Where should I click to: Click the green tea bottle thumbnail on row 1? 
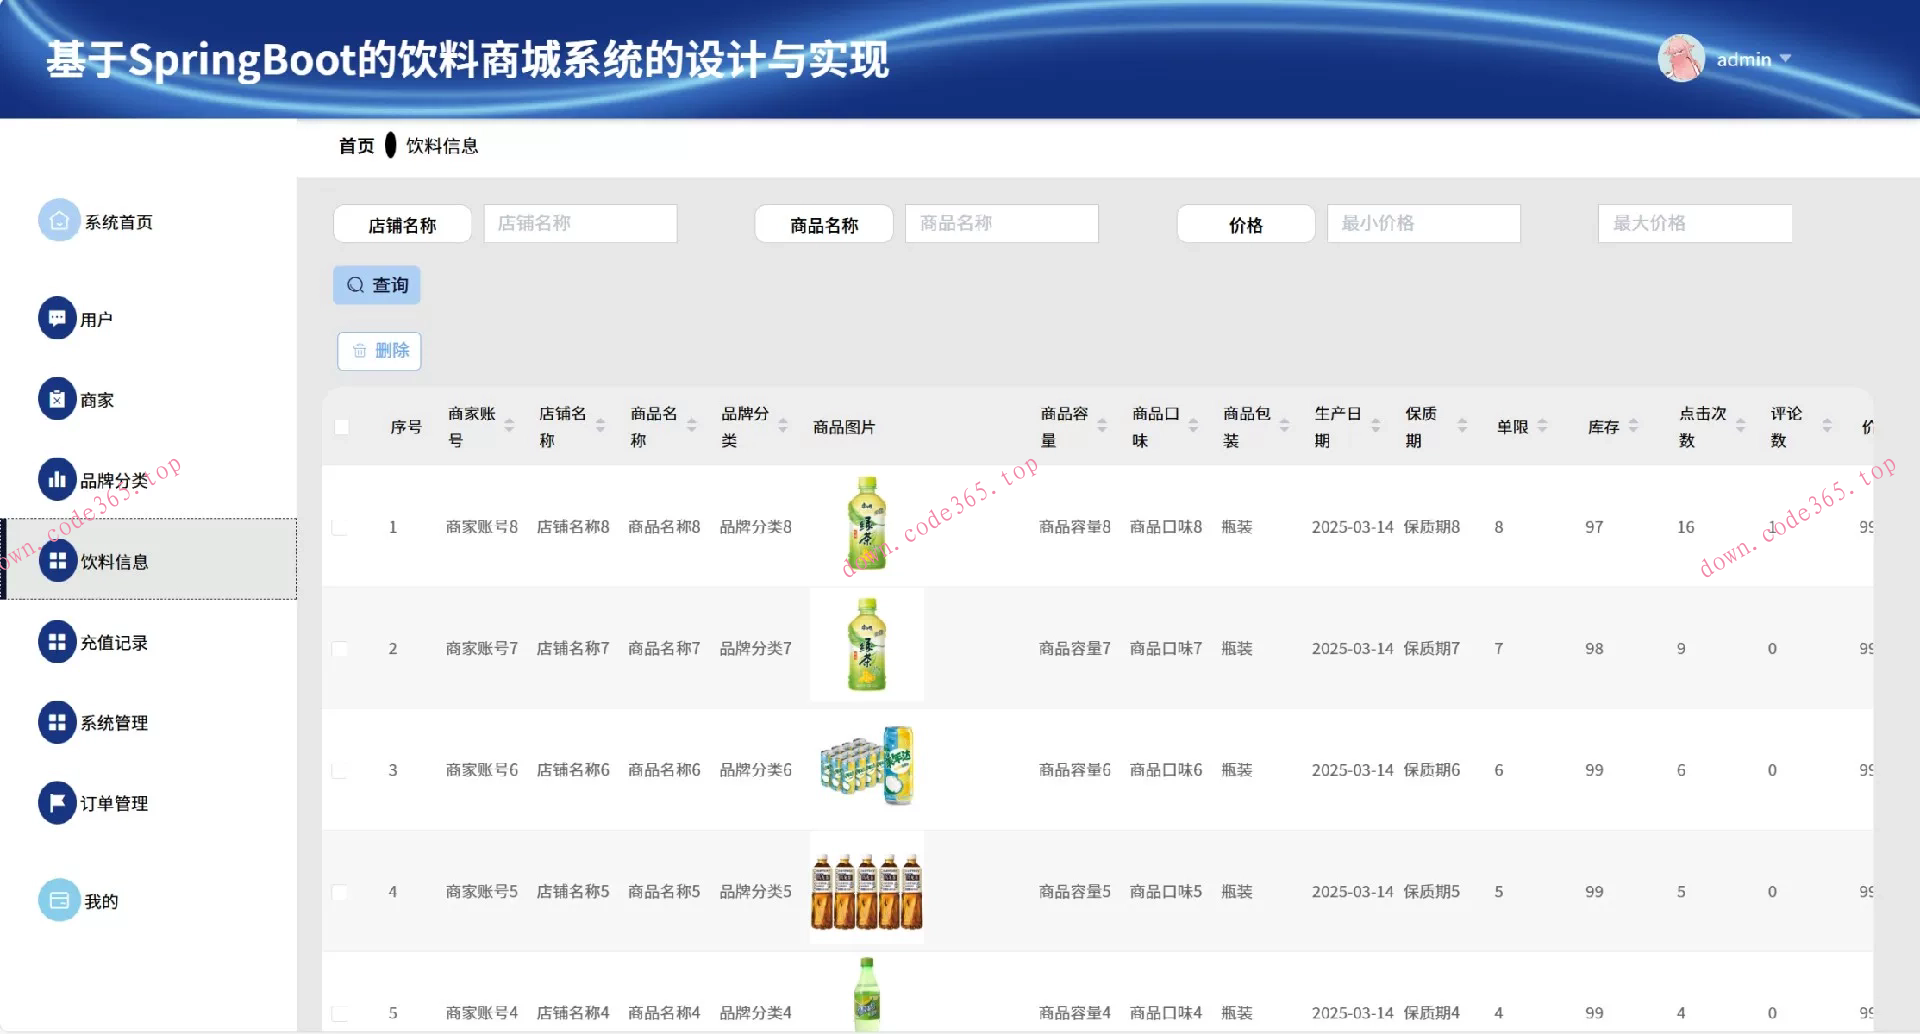click(866, 523)
